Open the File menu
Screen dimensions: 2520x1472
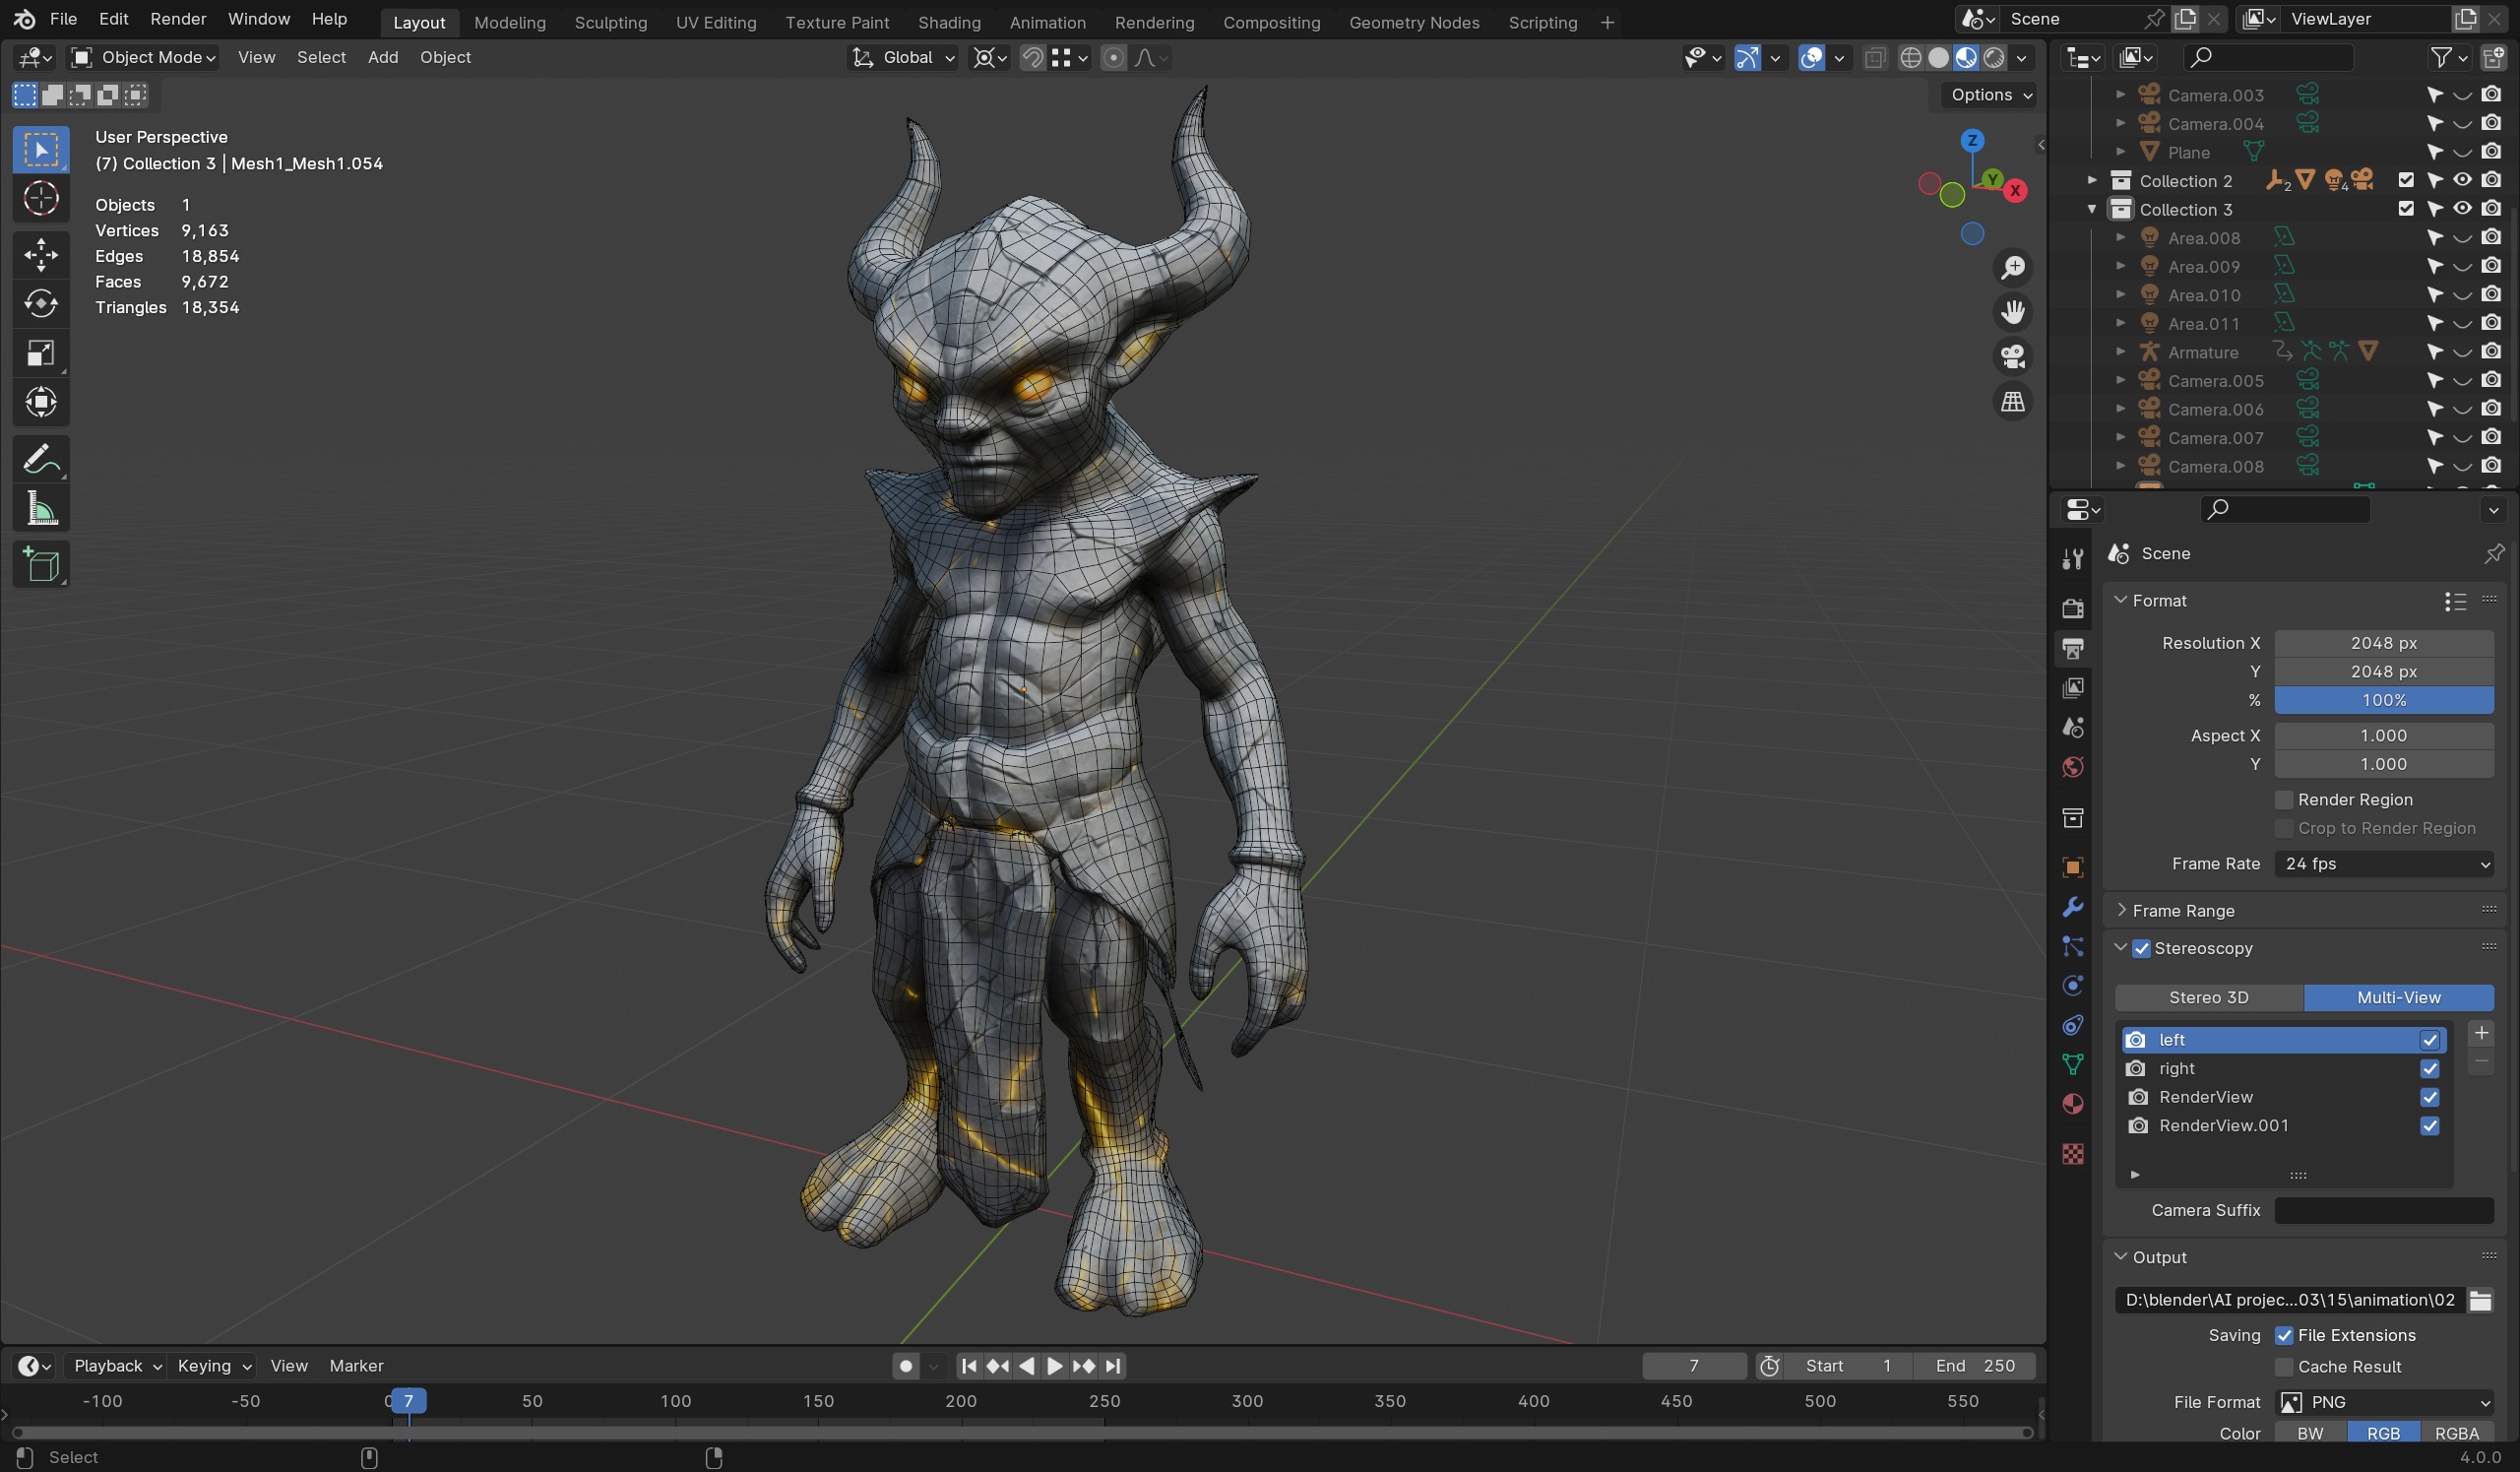(x=63, y=19)
